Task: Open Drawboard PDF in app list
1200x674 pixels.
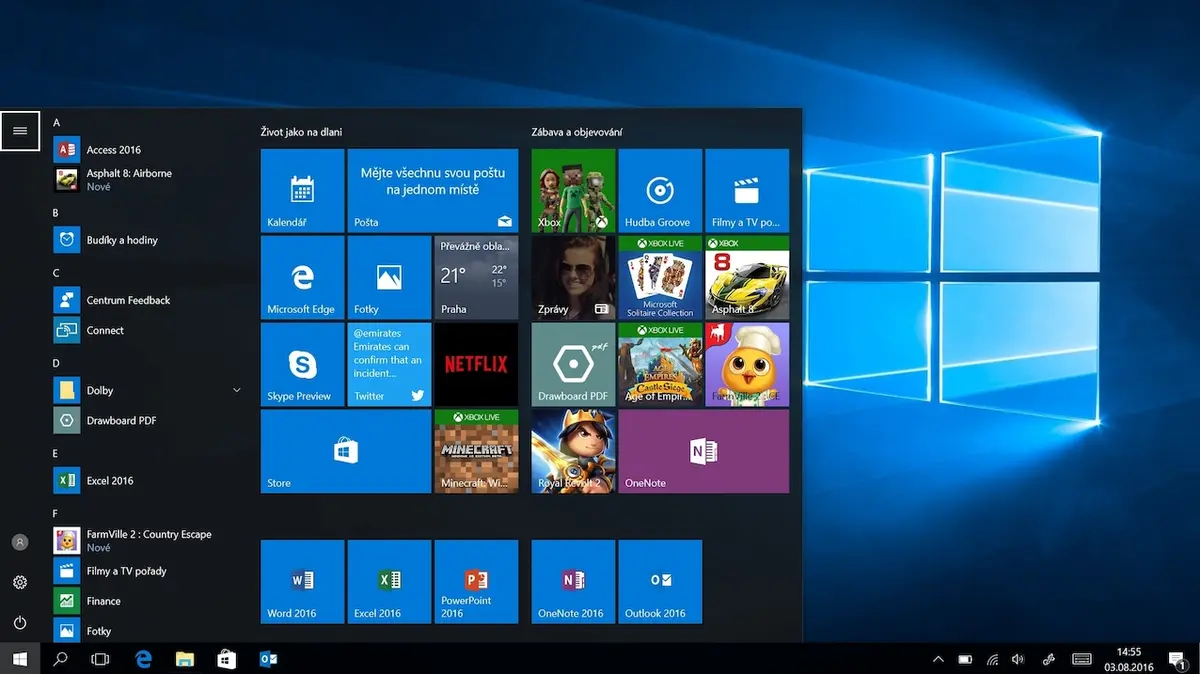Action: coord(147,420)
